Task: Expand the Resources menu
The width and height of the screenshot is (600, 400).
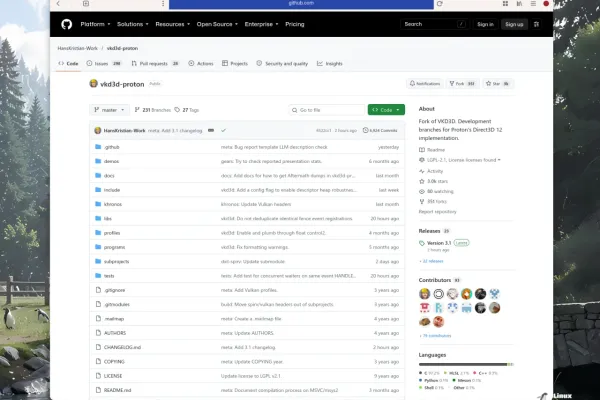Action: tap(173, 24)
